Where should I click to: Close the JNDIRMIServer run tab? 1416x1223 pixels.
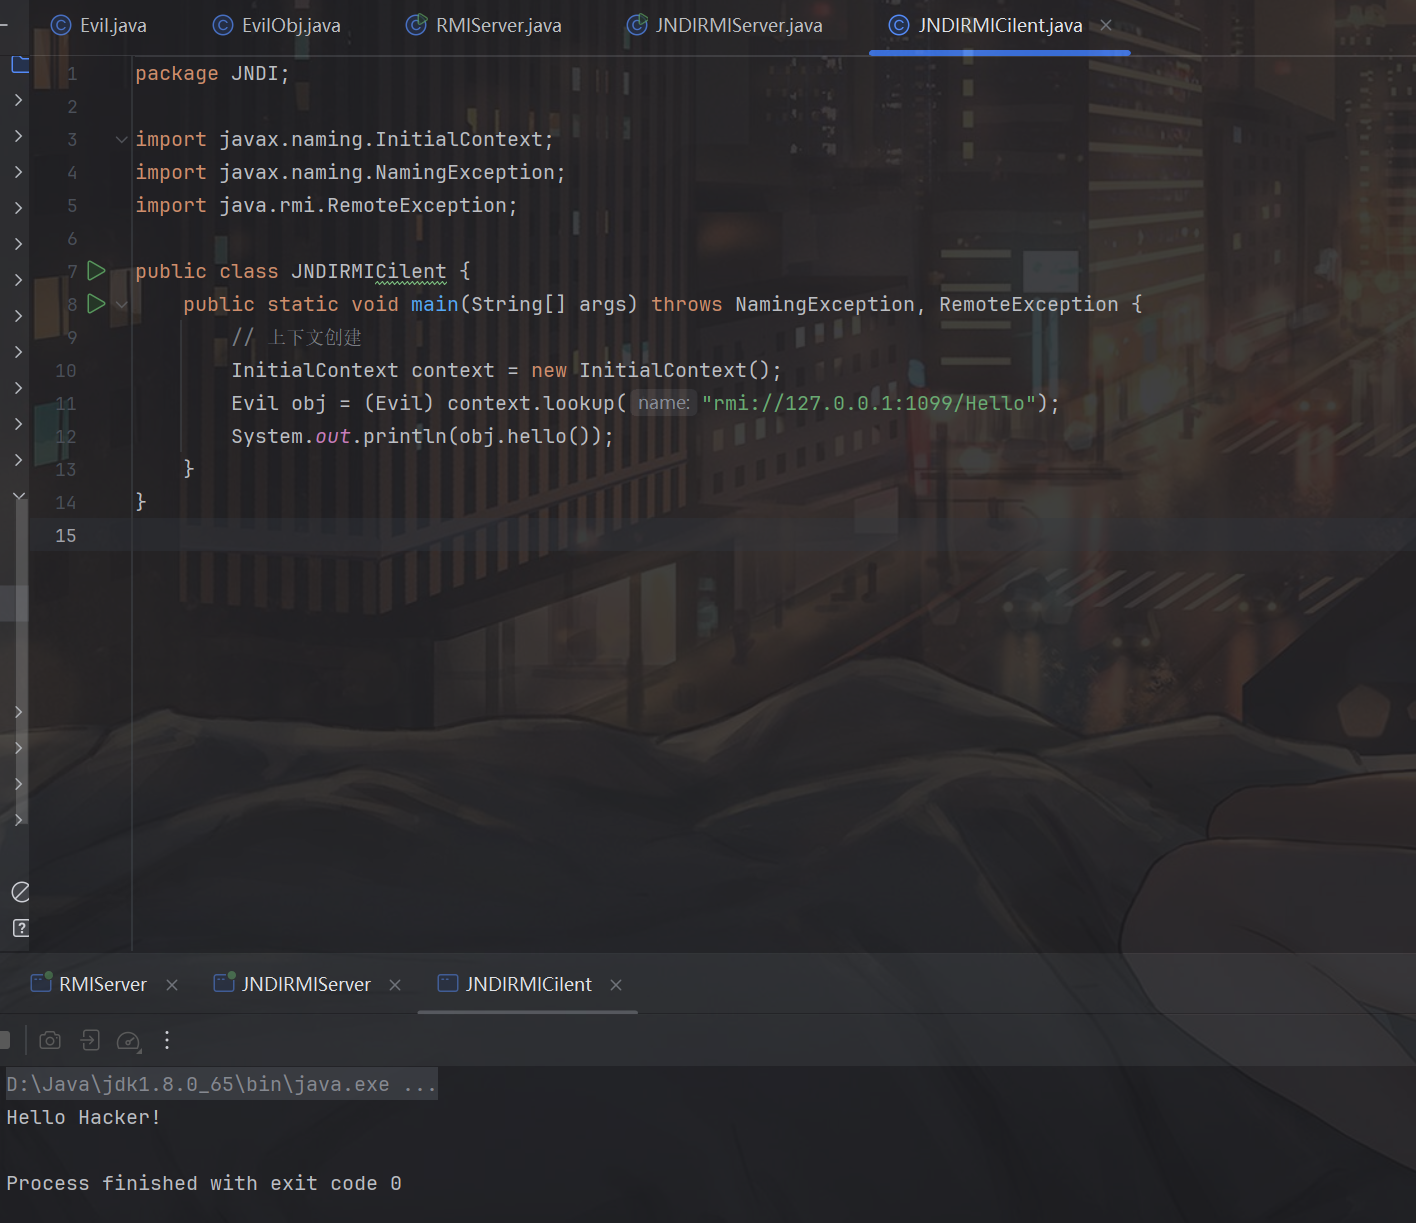(395, 985)
